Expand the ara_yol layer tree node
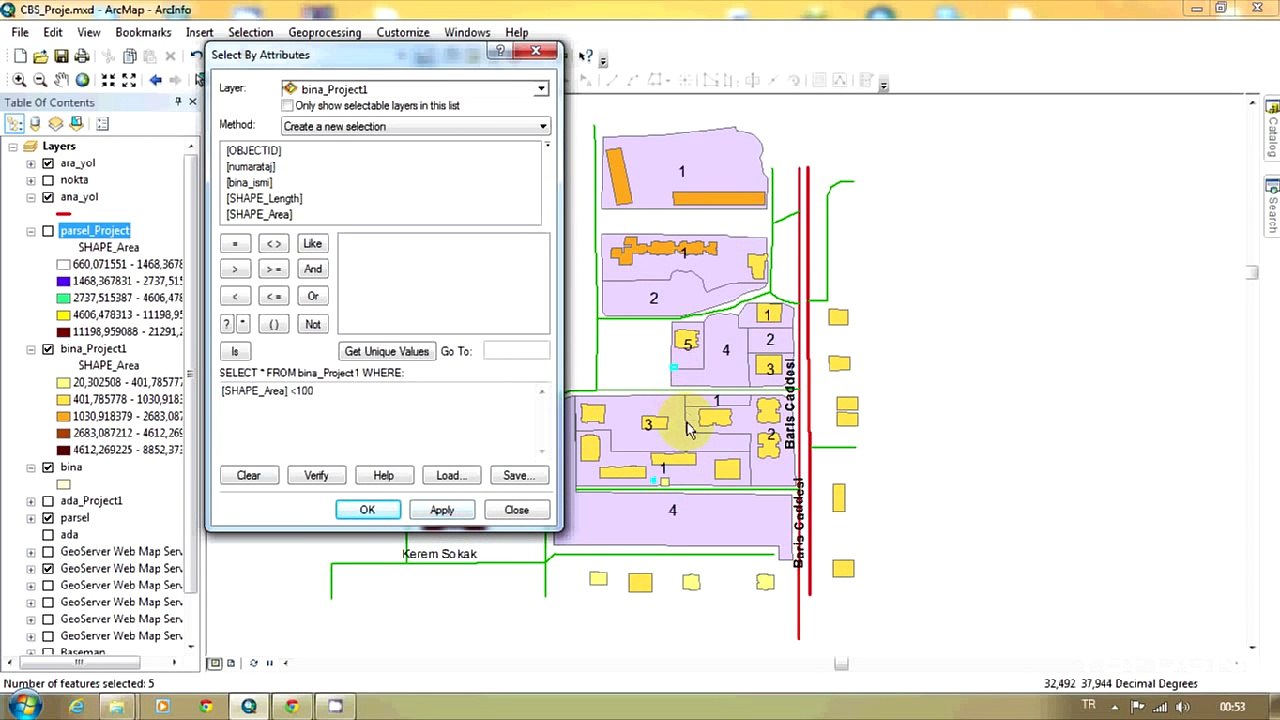The image size is (1280, 720). (31, 163)
